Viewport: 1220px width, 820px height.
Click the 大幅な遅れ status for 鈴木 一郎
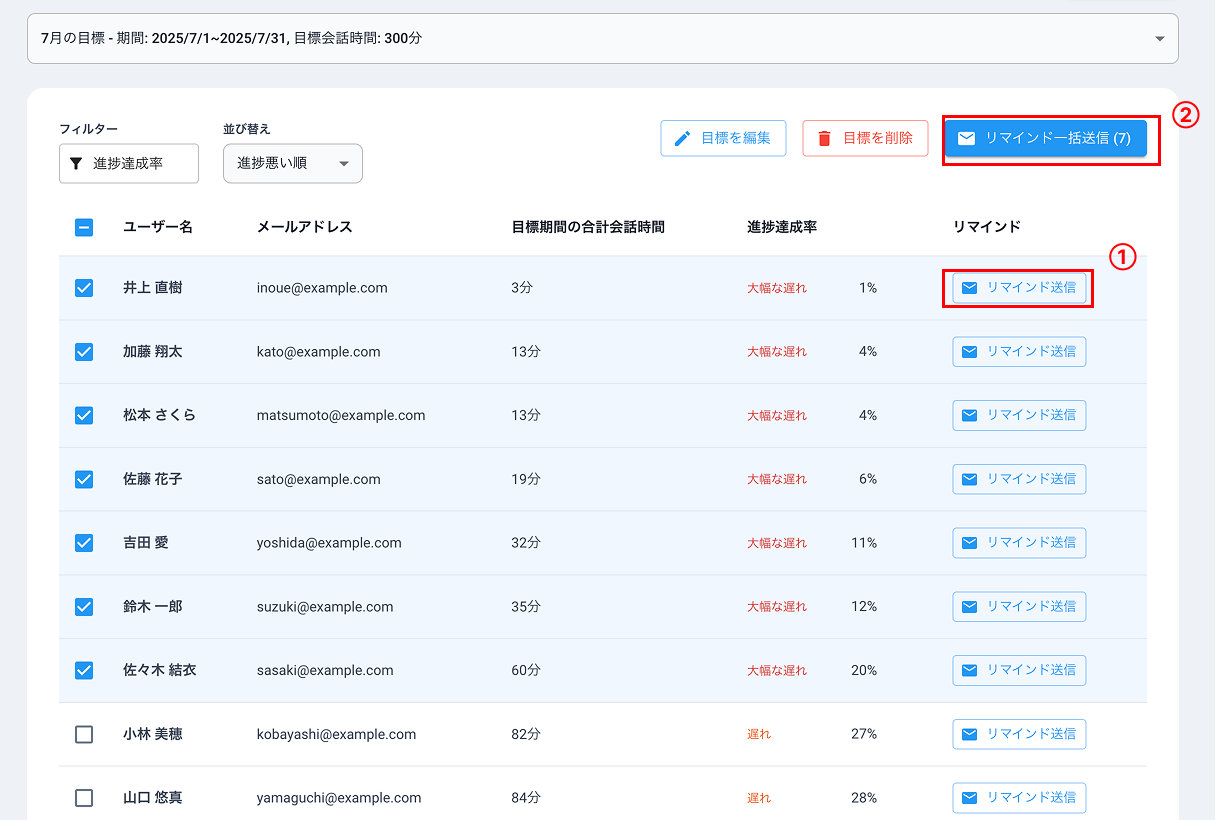click(777, 607)
